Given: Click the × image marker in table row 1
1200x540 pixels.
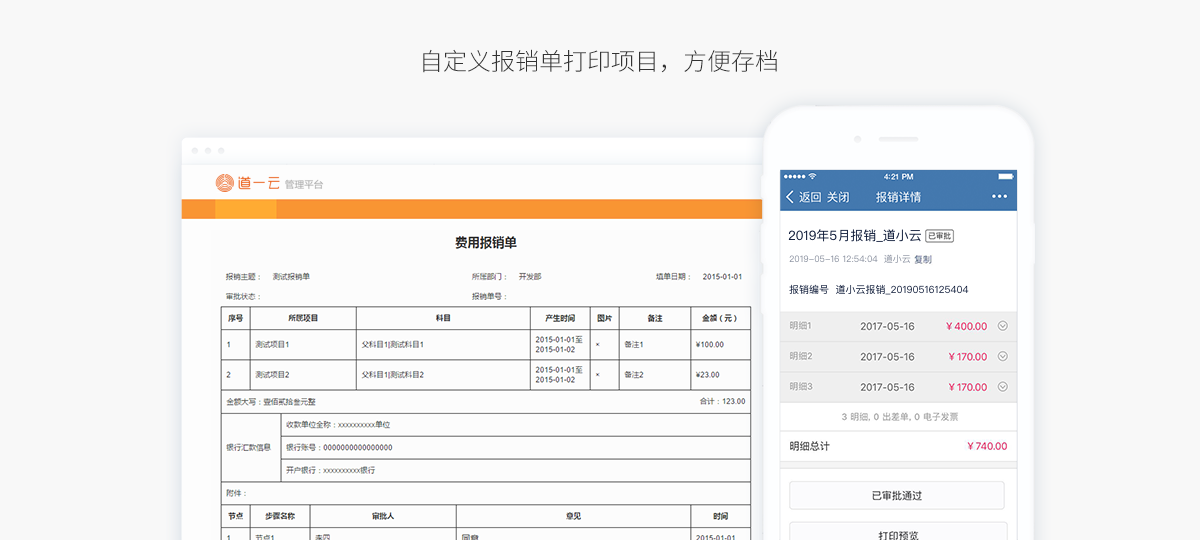Looking at the screenshot, I should (598, 345).
